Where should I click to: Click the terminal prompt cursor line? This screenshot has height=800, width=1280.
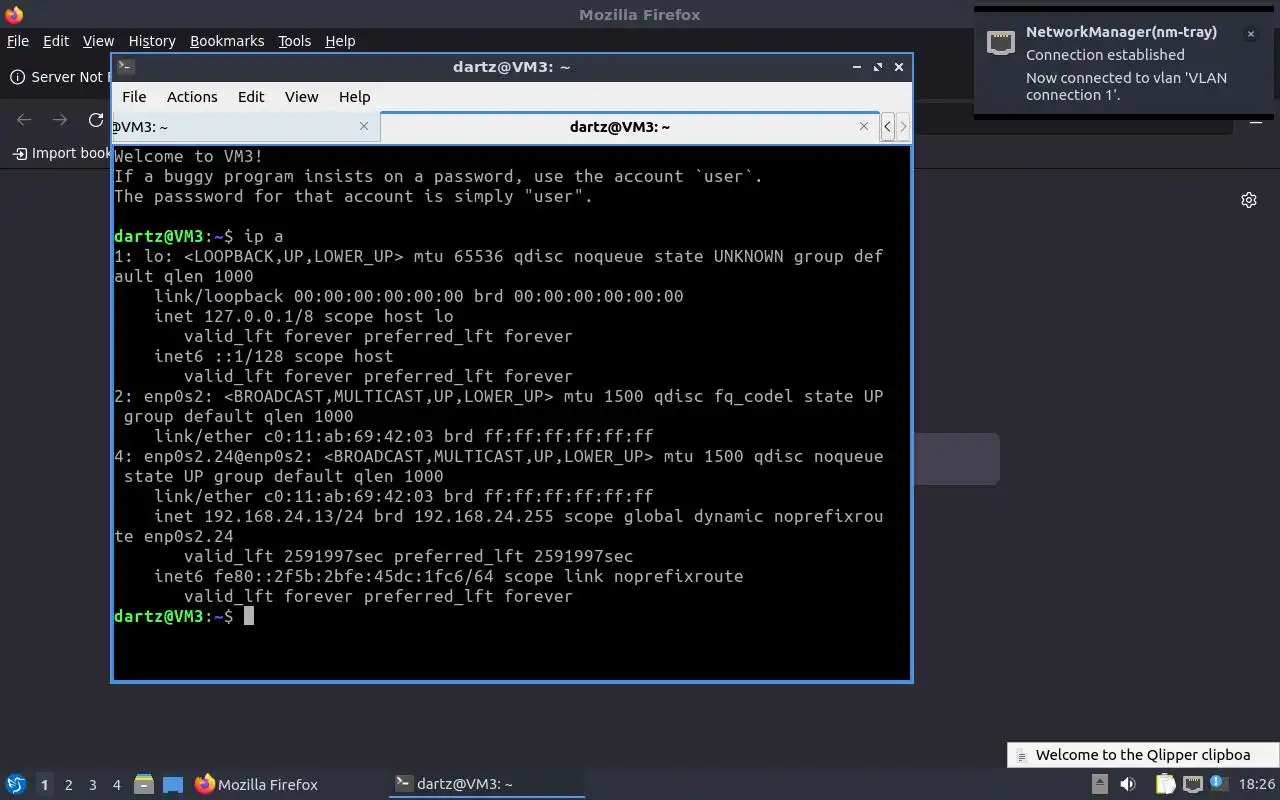(184, 616)
